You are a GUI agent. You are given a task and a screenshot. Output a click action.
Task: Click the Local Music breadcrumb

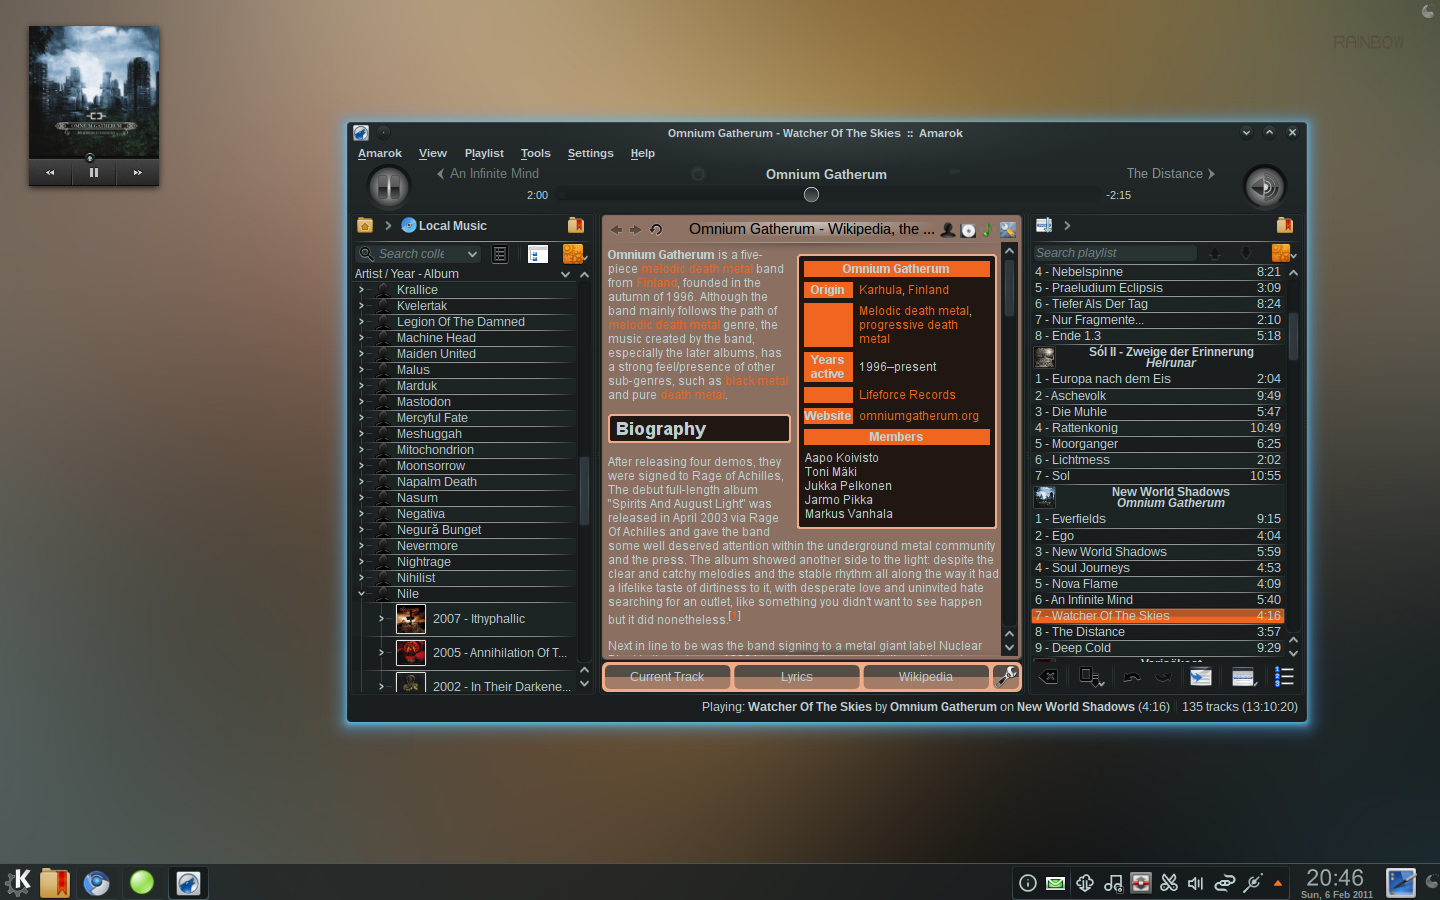point(444,226)
